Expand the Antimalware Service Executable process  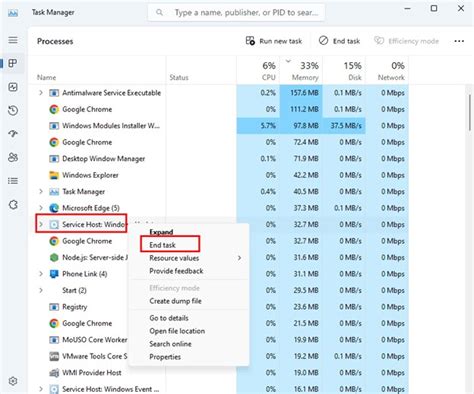[x=41, y=93]
